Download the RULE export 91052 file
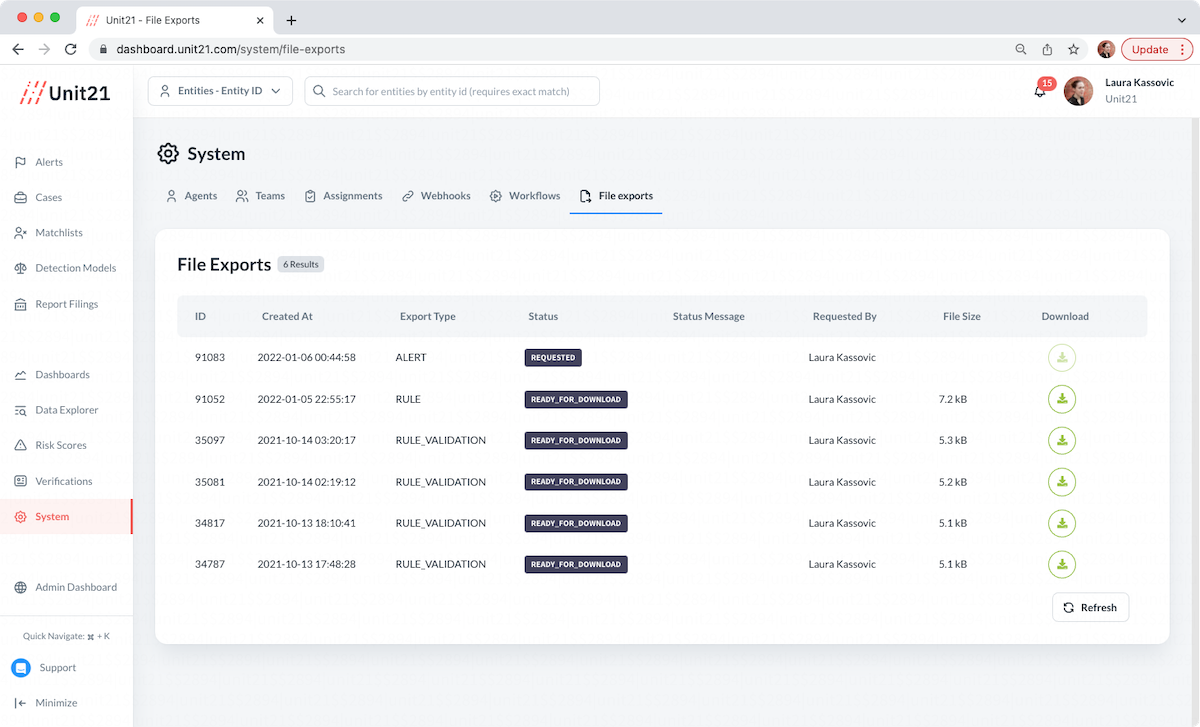This screenshot has width=1200, height=727. (x=1061, y=399)
